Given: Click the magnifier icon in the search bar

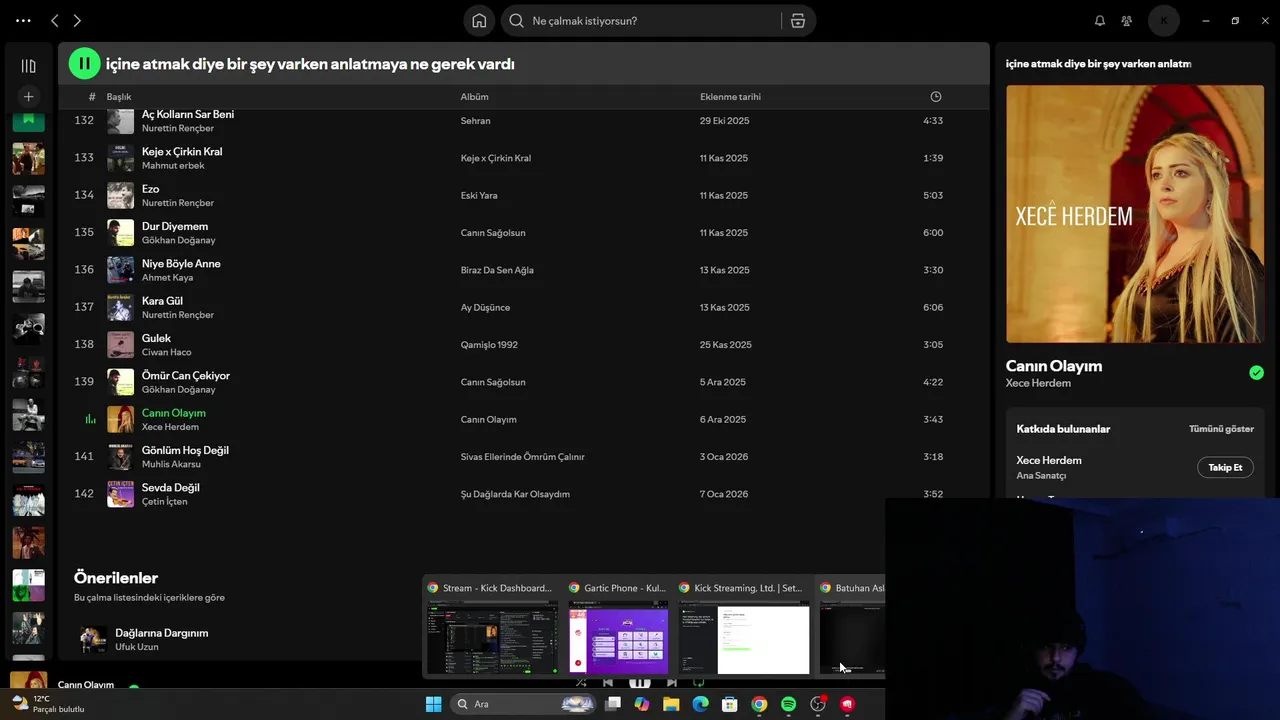Looking at the screenshot, I should point(517,20).
